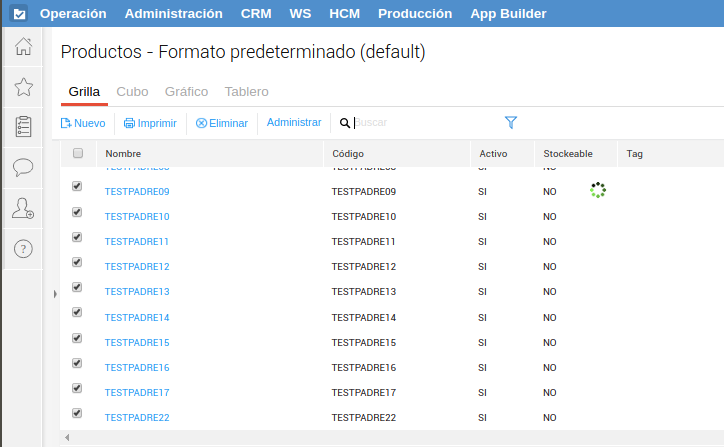Toggle the select-all checkbox in header

pyautogui.click(x=78, y=154)
